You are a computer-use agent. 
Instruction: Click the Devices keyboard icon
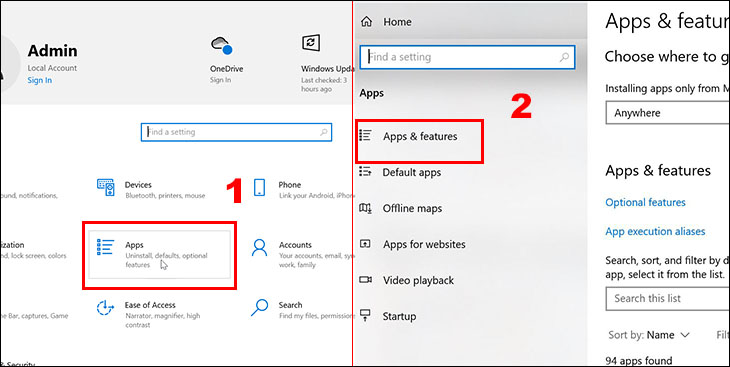(x=106, y=187)
